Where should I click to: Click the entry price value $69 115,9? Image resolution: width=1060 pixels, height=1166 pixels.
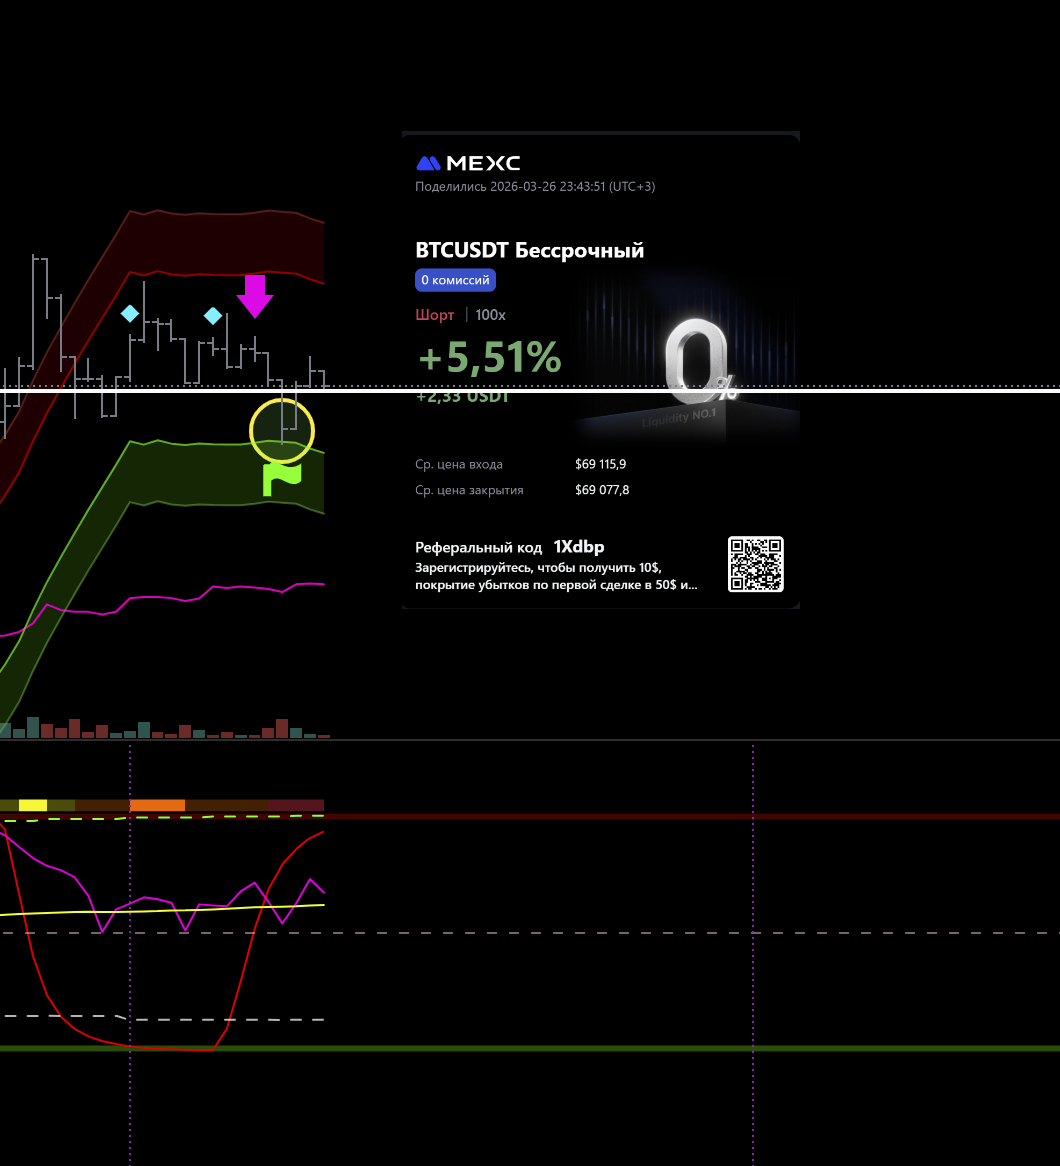coord(600,464)
